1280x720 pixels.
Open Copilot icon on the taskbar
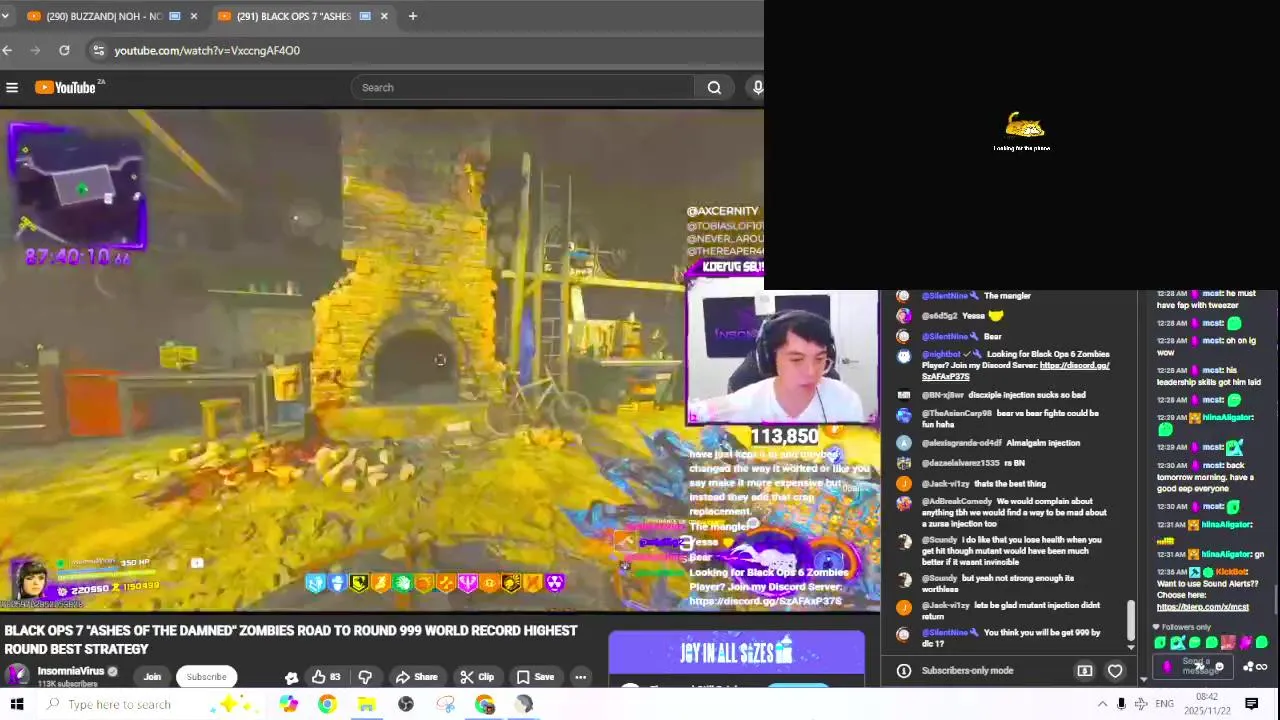288,704
